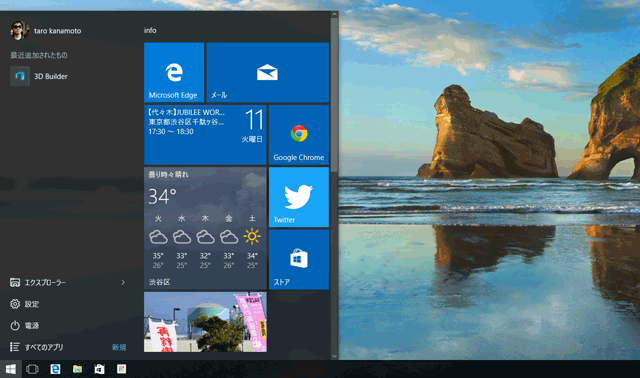Open the Microsoft Edge tile

click(x=174, y=72)
